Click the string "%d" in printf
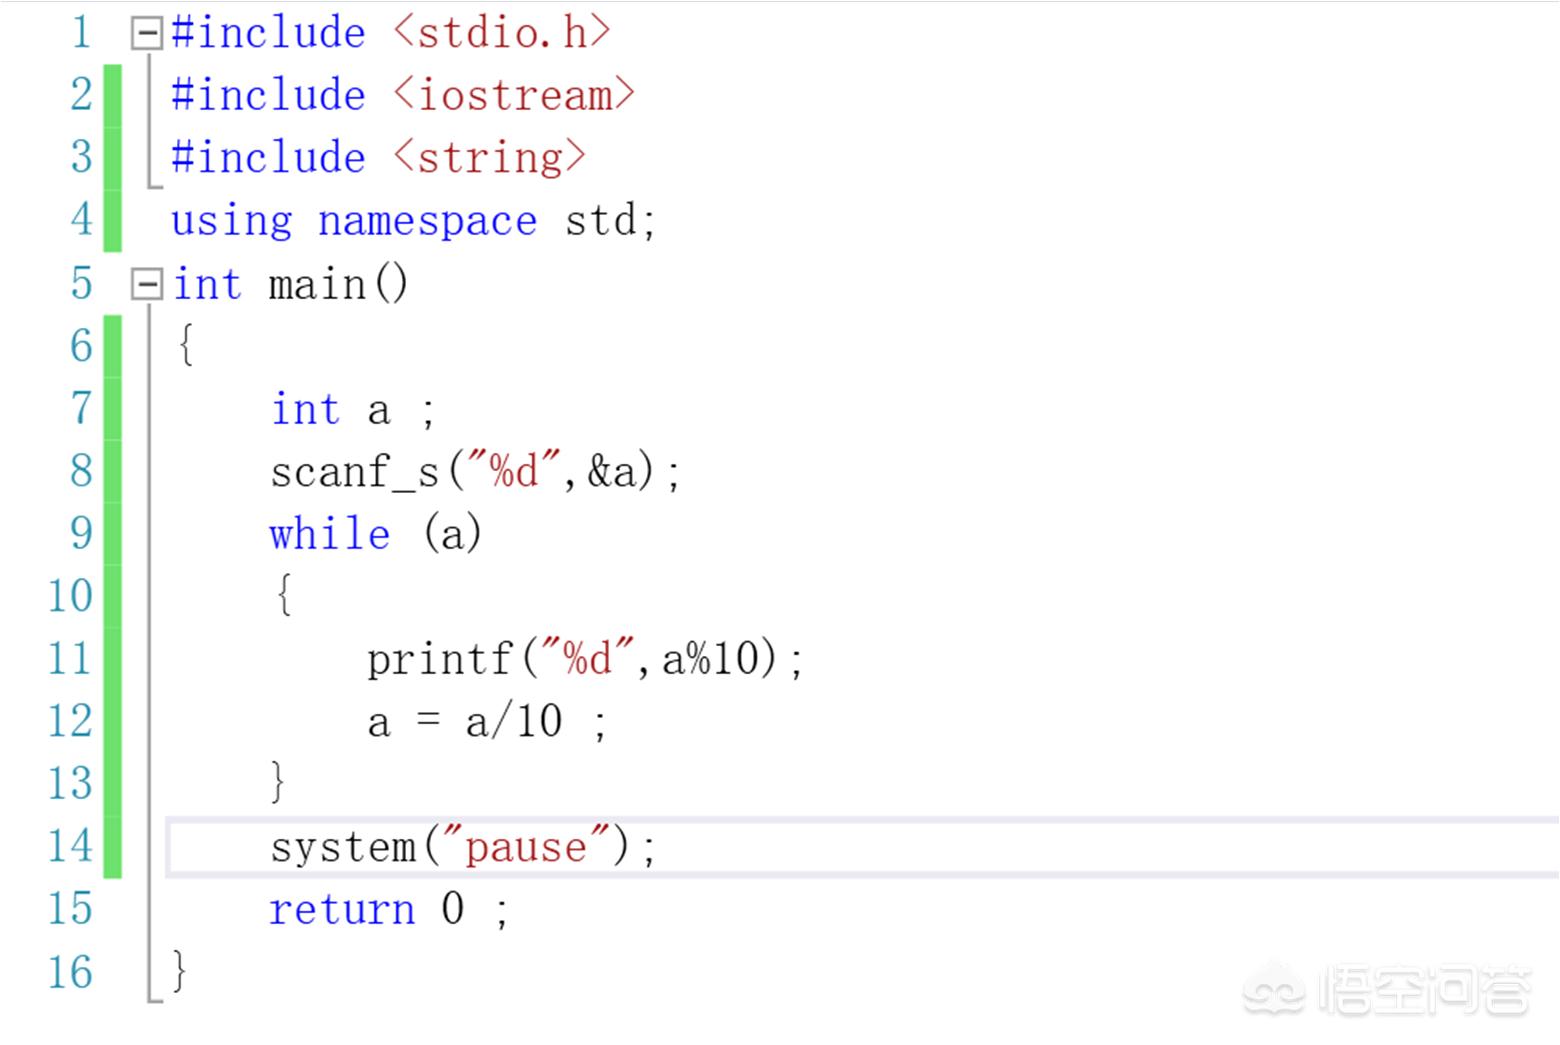Viewport: 1560px width, 1045px height. click(585, 657)
